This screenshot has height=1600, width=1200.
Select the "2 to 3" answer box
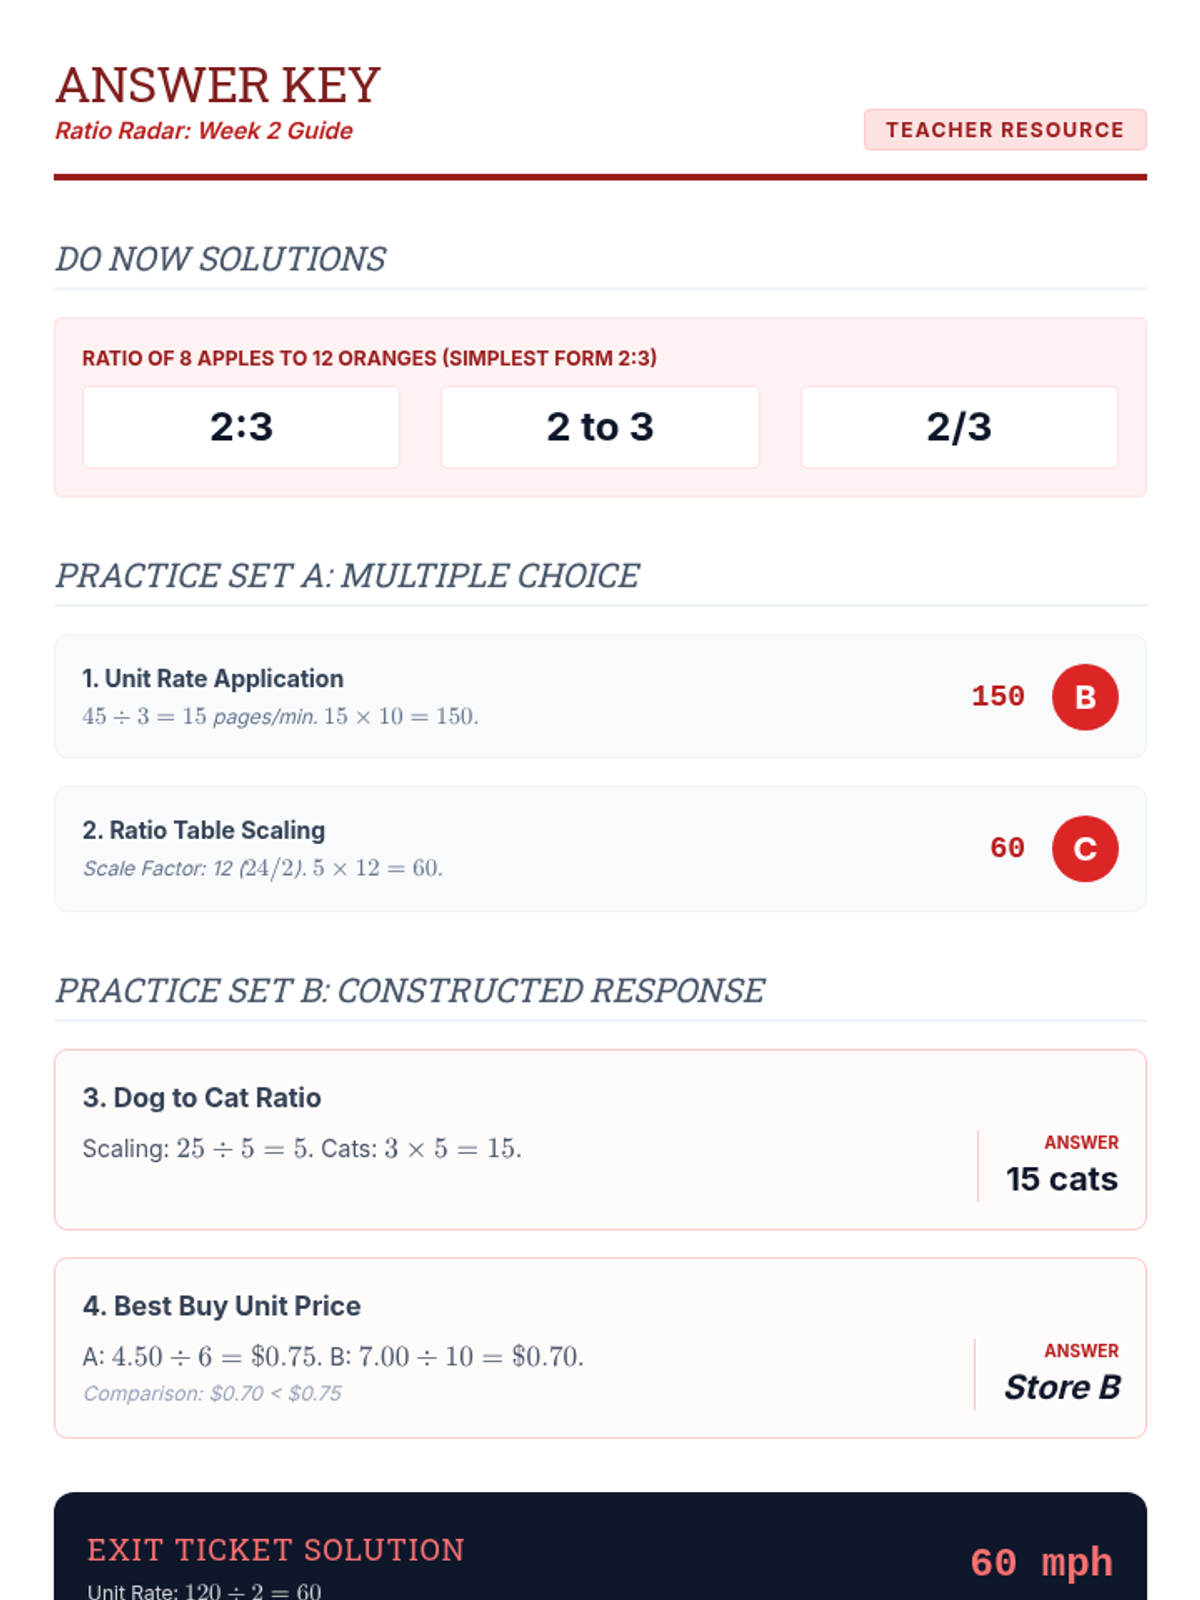[x=600, y=427]
